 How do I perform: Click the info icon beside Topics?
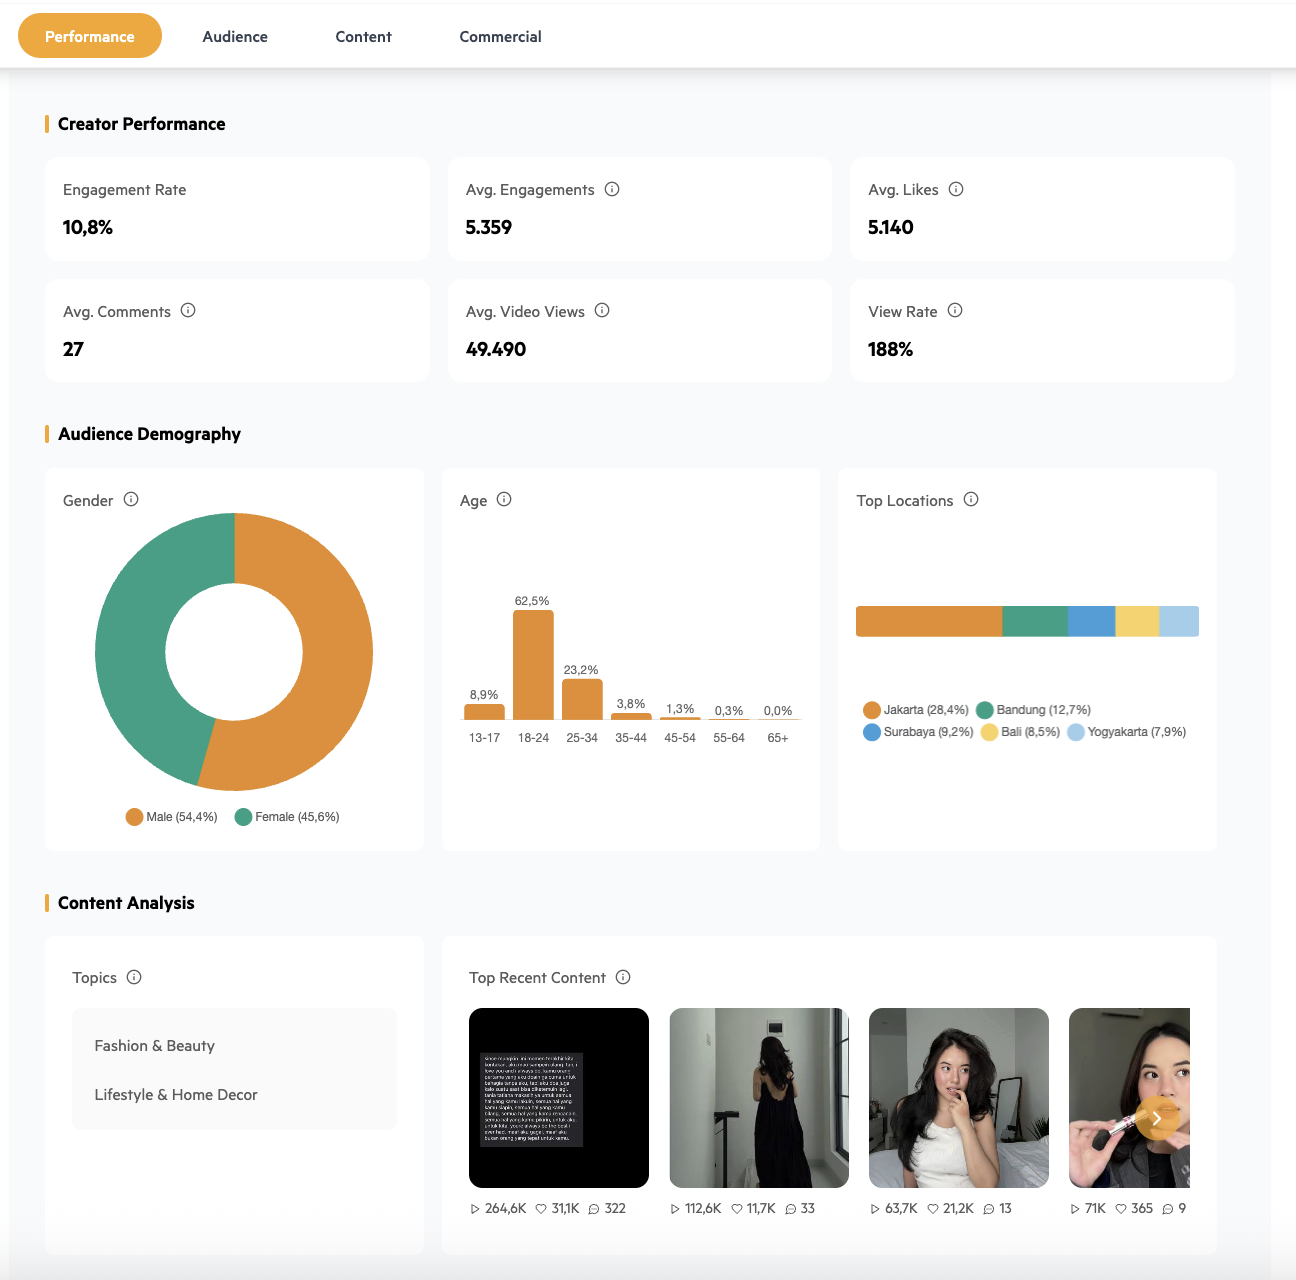pyautogui.click(x=134, y=977)
